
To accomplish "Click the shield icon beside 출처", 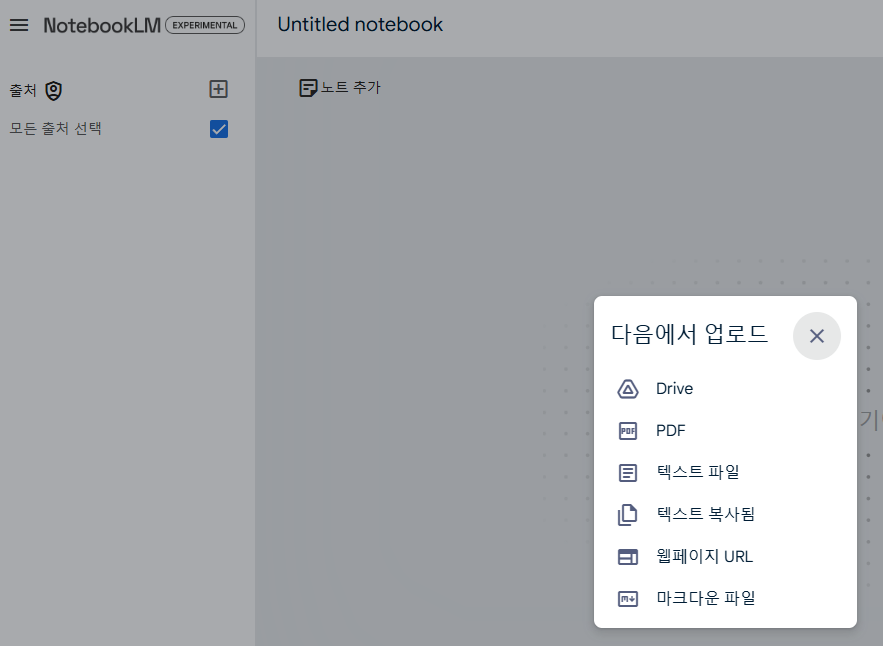I will click(x=54, y=91).
